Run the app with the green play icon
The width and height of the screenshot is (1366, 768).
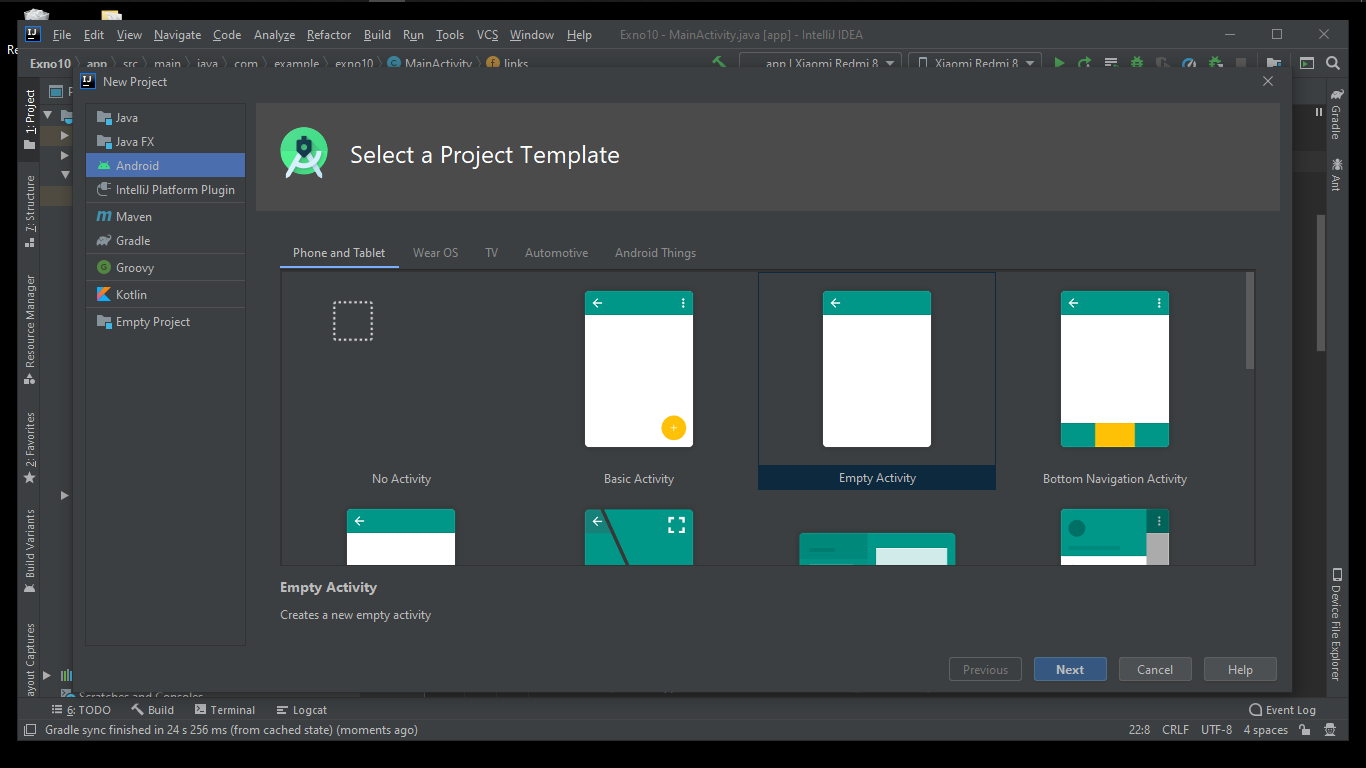click(1059, 62)
